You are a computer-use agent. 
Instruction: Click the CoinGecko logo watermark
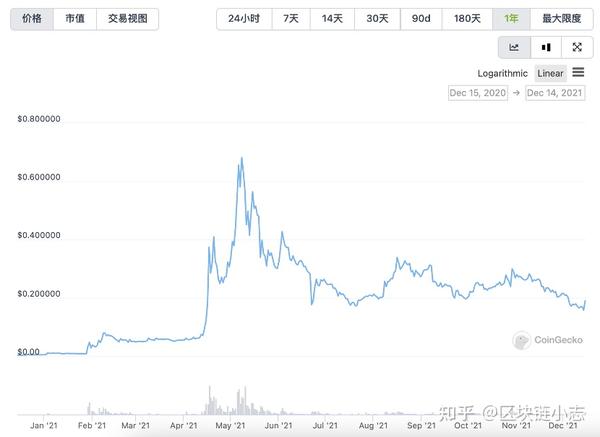click(x=548, y=340)
